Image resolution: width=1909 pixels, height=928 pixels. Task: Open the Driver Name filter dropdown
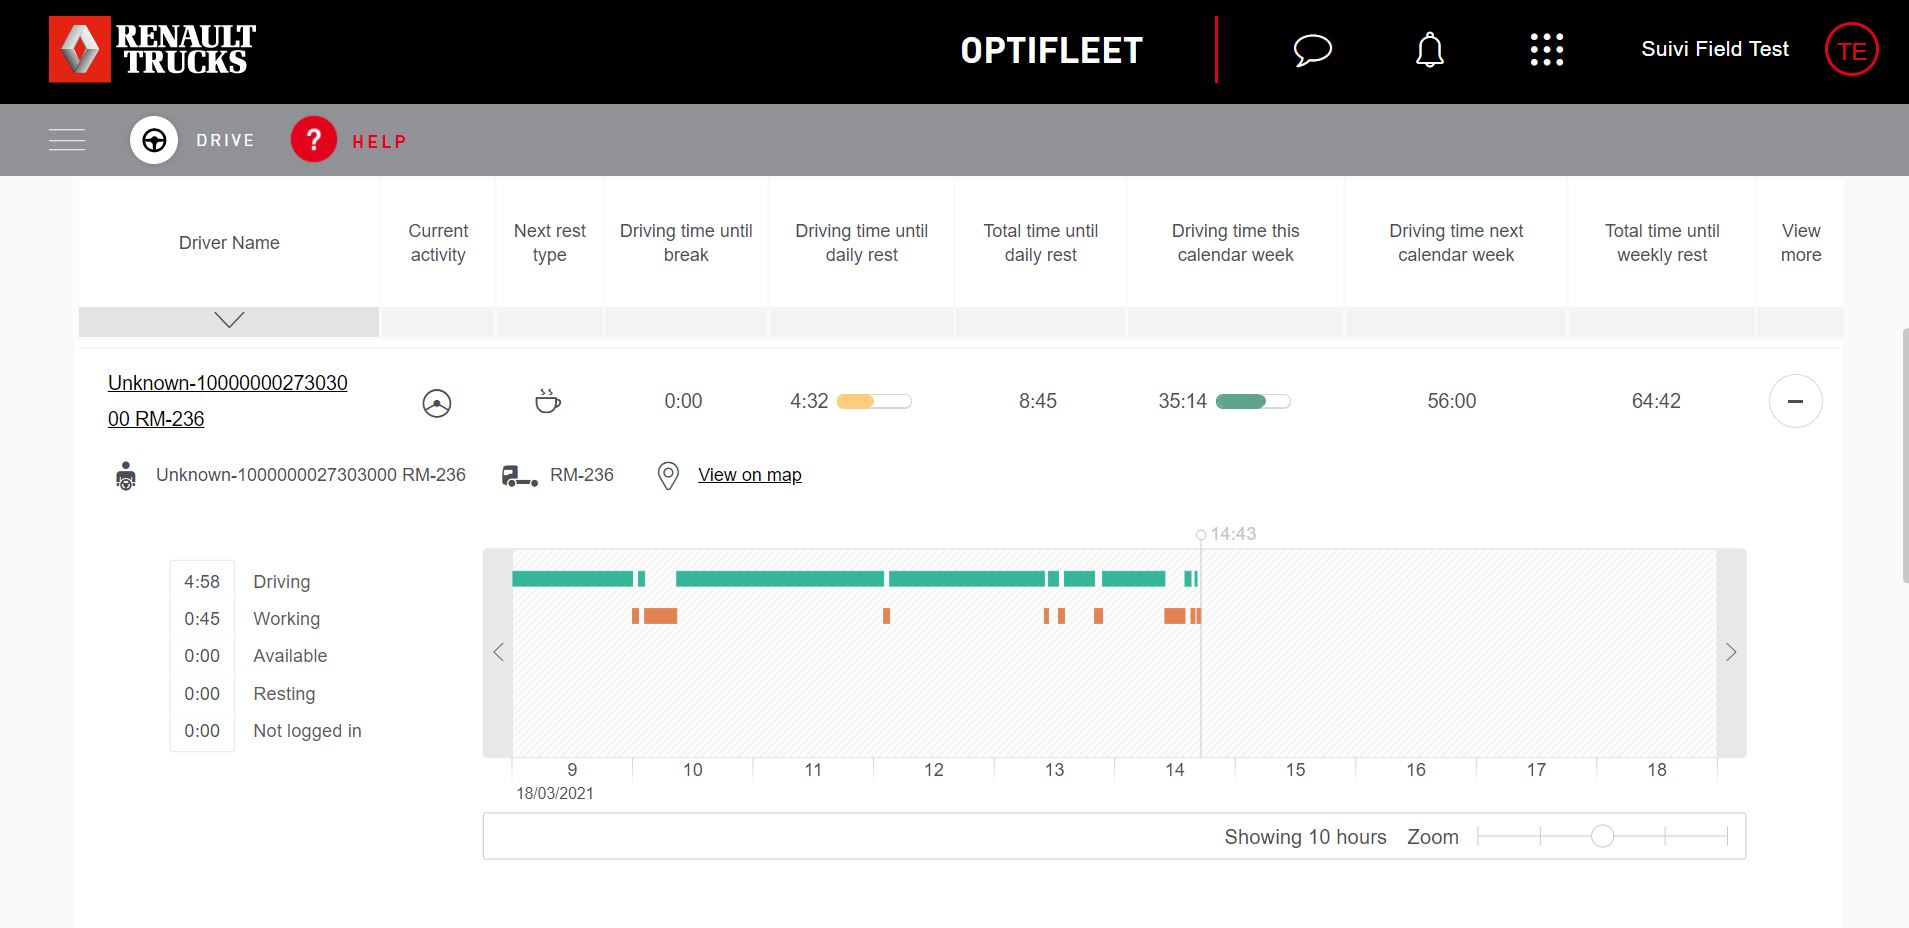pos(228,320)
